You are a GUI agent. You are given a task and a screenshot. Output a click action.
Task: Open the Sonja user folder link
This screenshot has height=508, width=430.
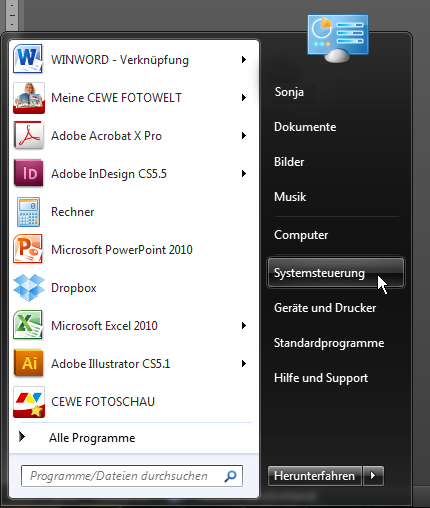289,92
